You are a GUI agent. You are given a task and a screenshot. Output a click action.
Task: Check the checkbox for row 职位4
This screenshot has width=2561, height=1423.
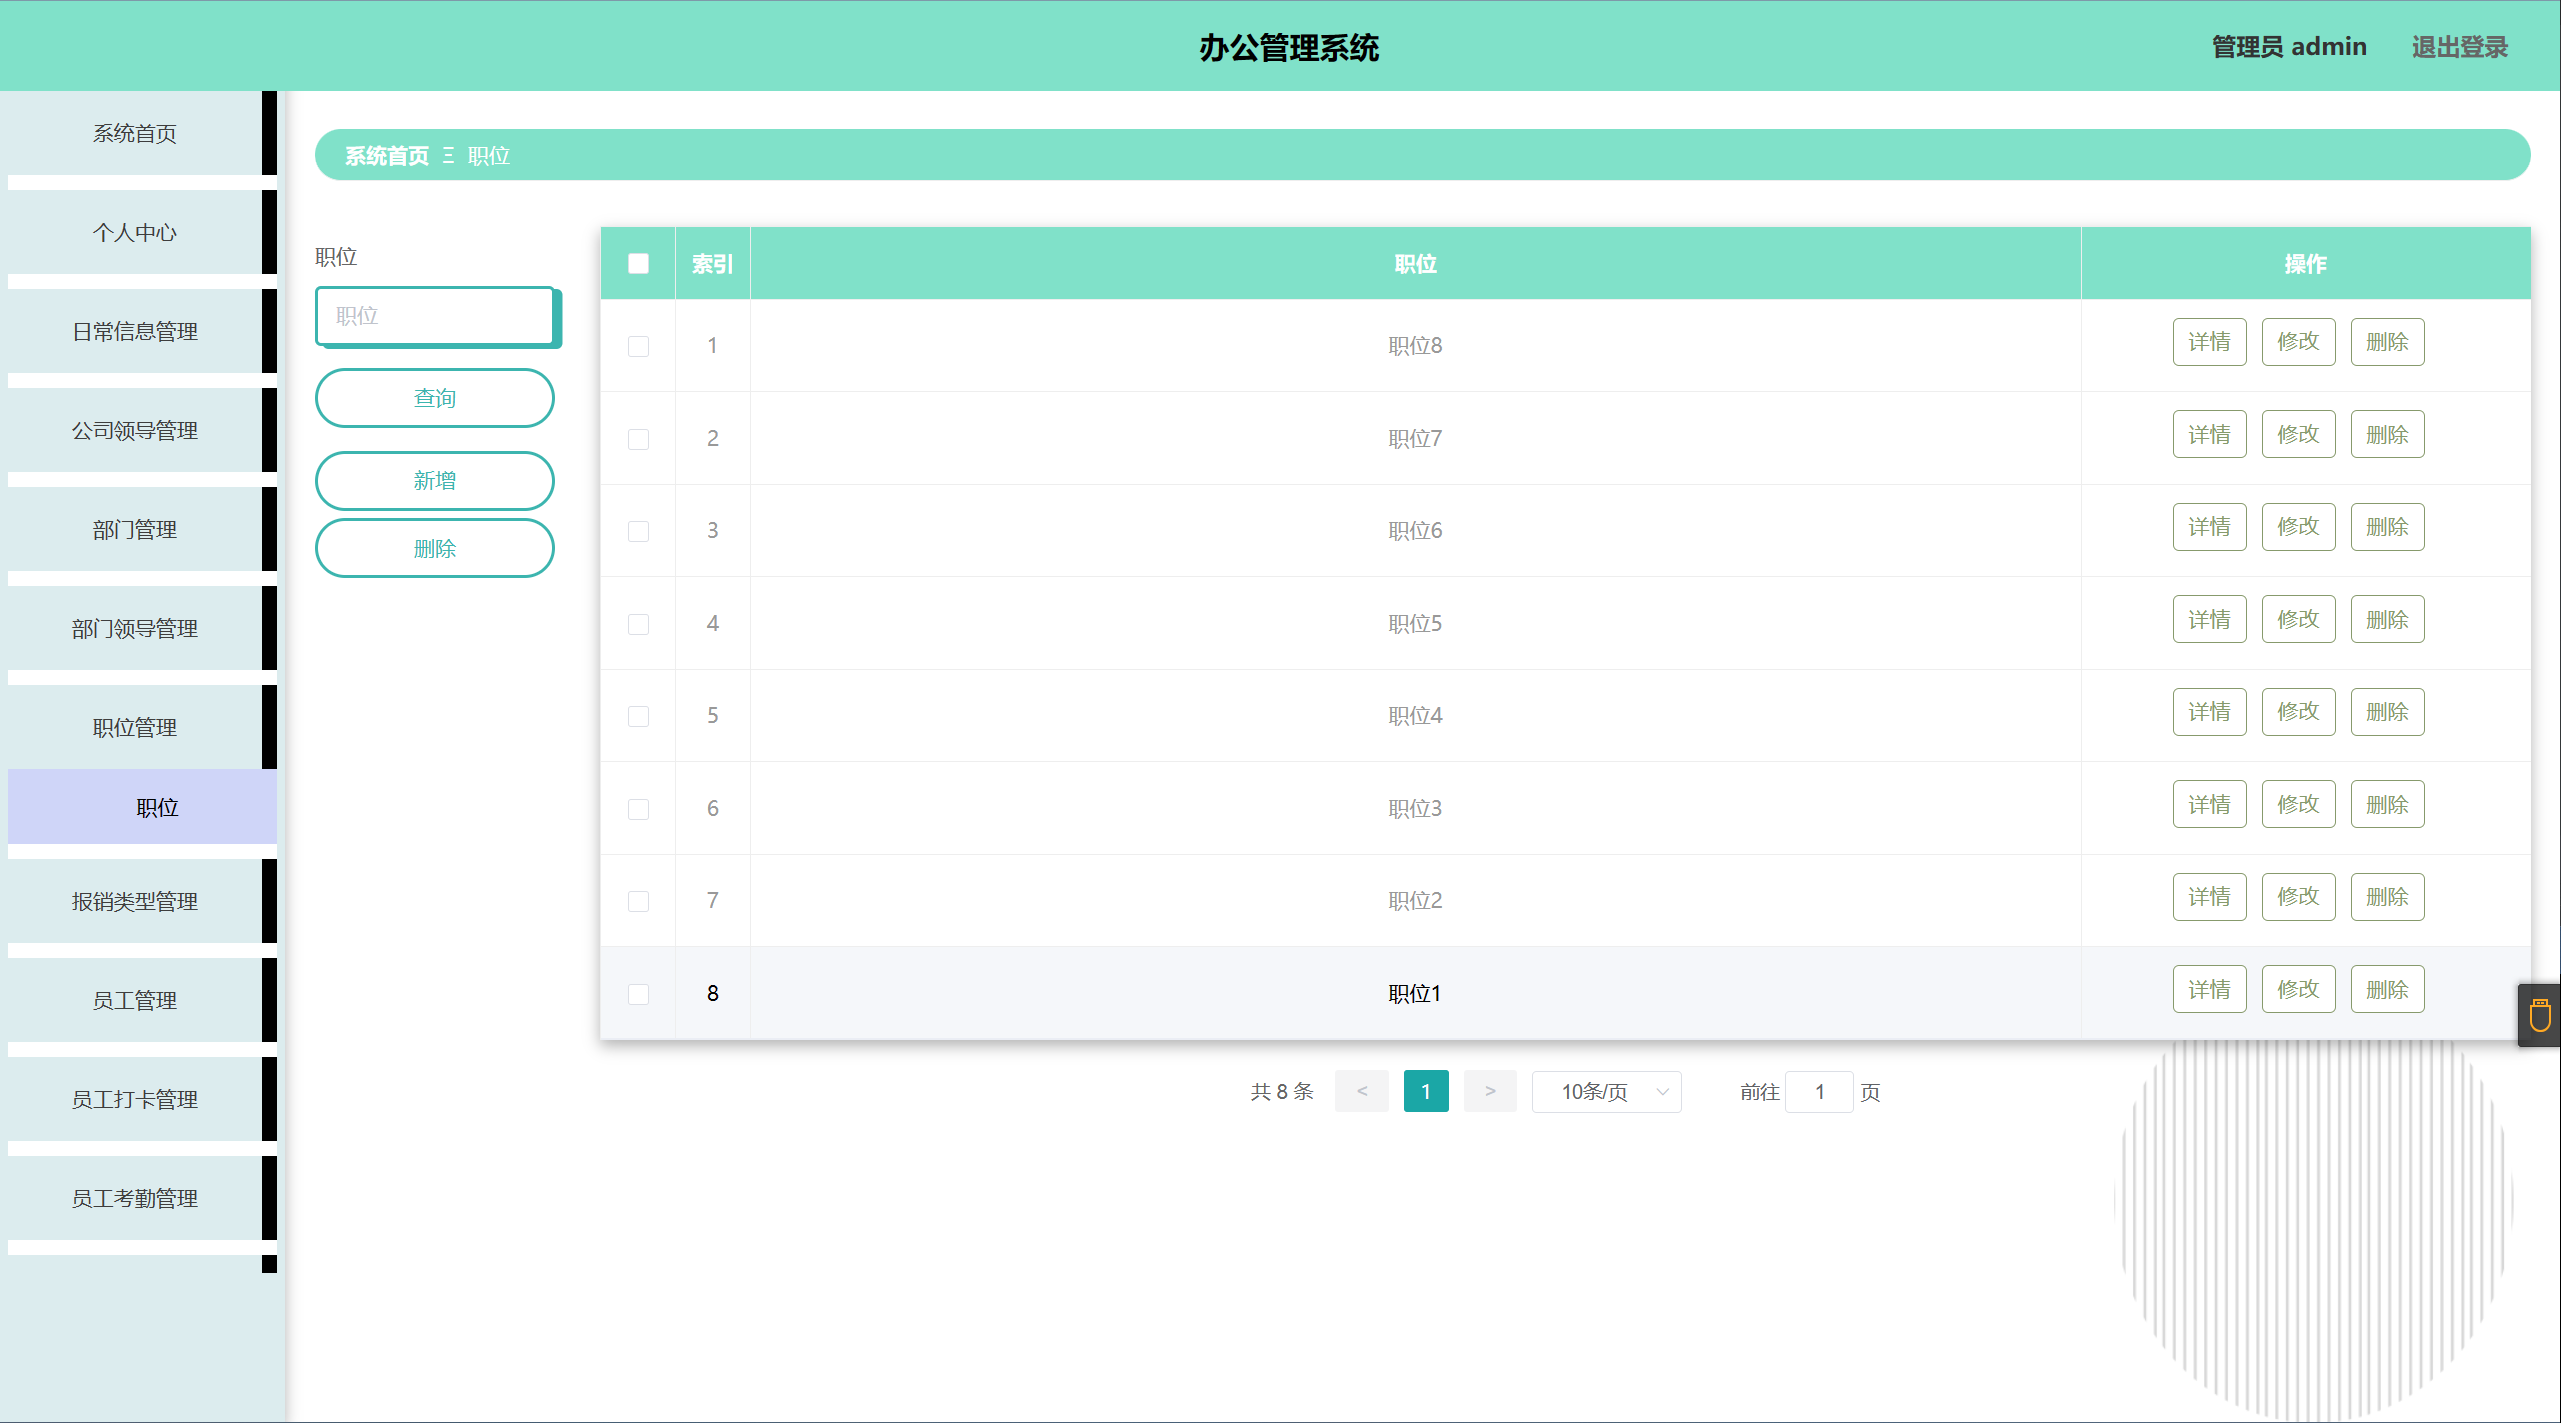coord(638,716)
